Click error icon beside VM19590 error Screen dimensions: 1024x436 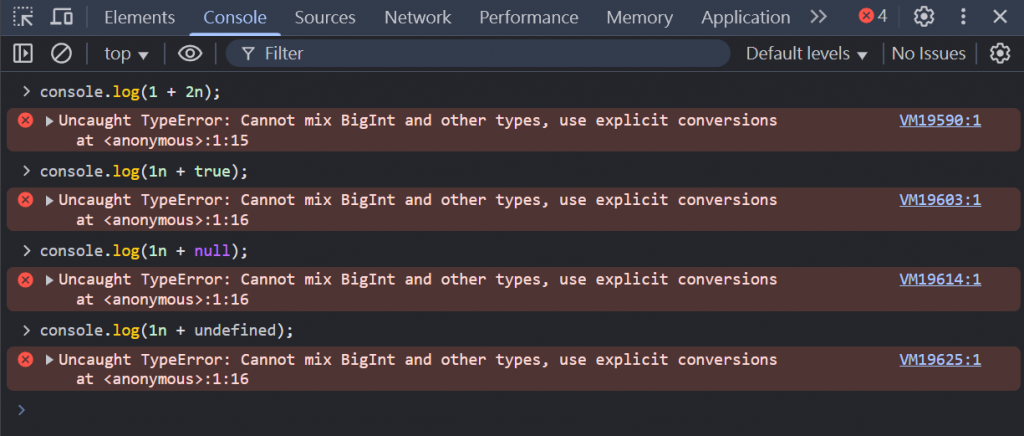pos(26,121)
